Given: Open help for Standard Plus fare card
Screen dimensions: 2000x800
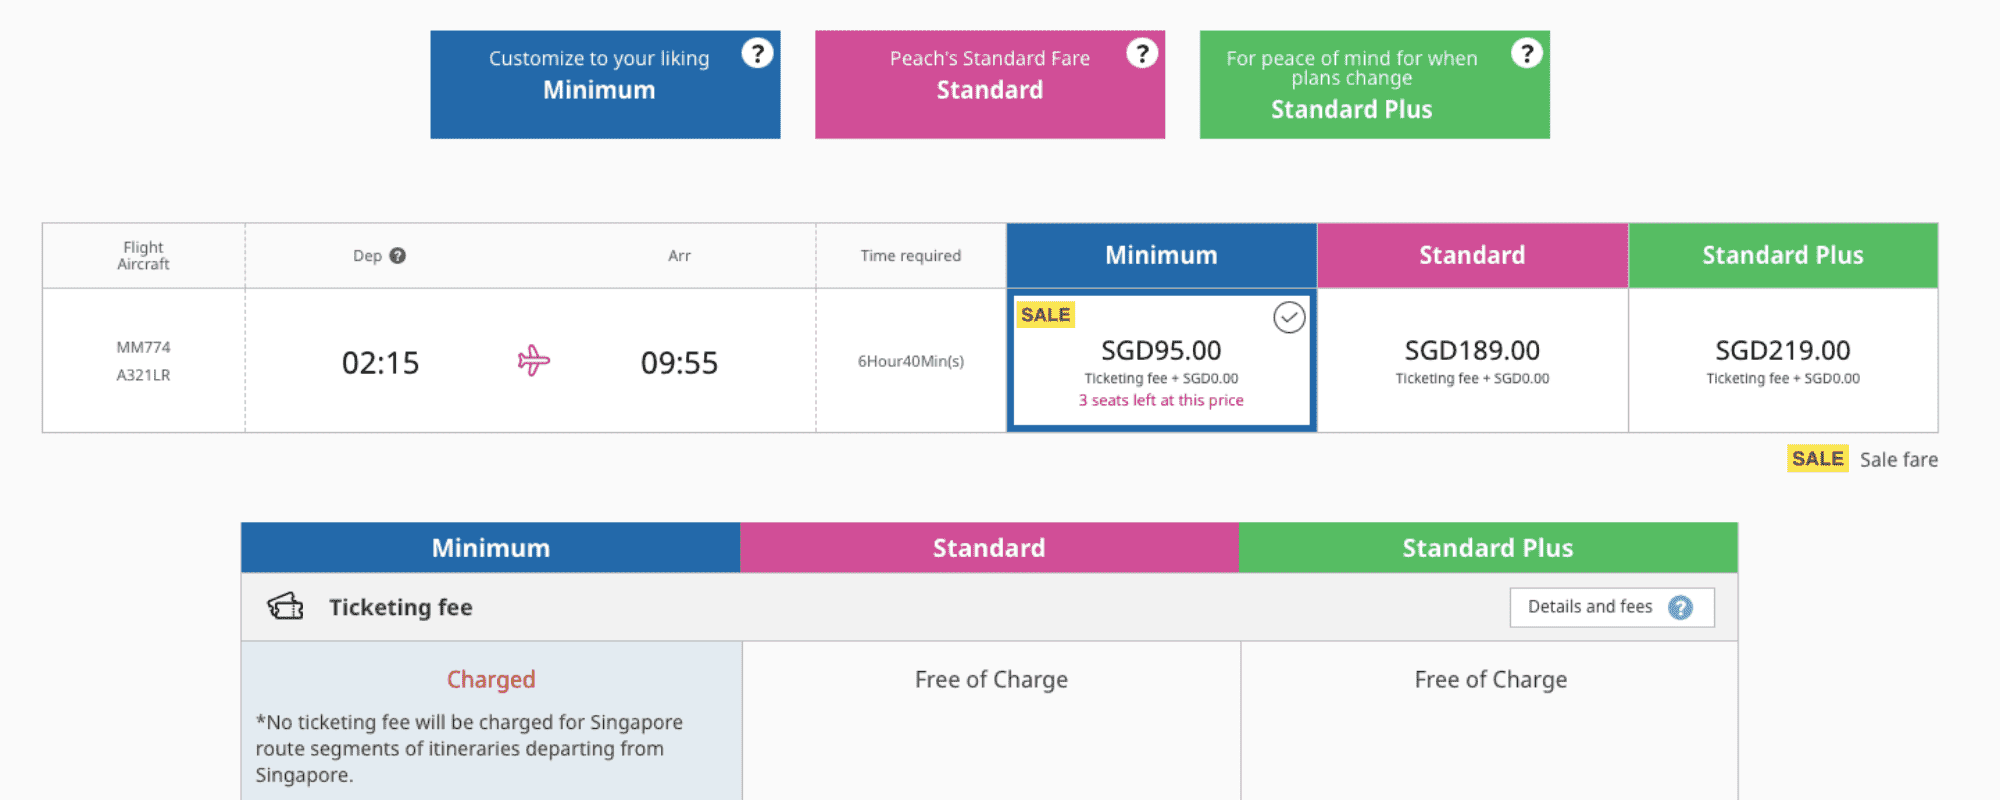Looking at the screenshot, I should tap(1526, 53).
